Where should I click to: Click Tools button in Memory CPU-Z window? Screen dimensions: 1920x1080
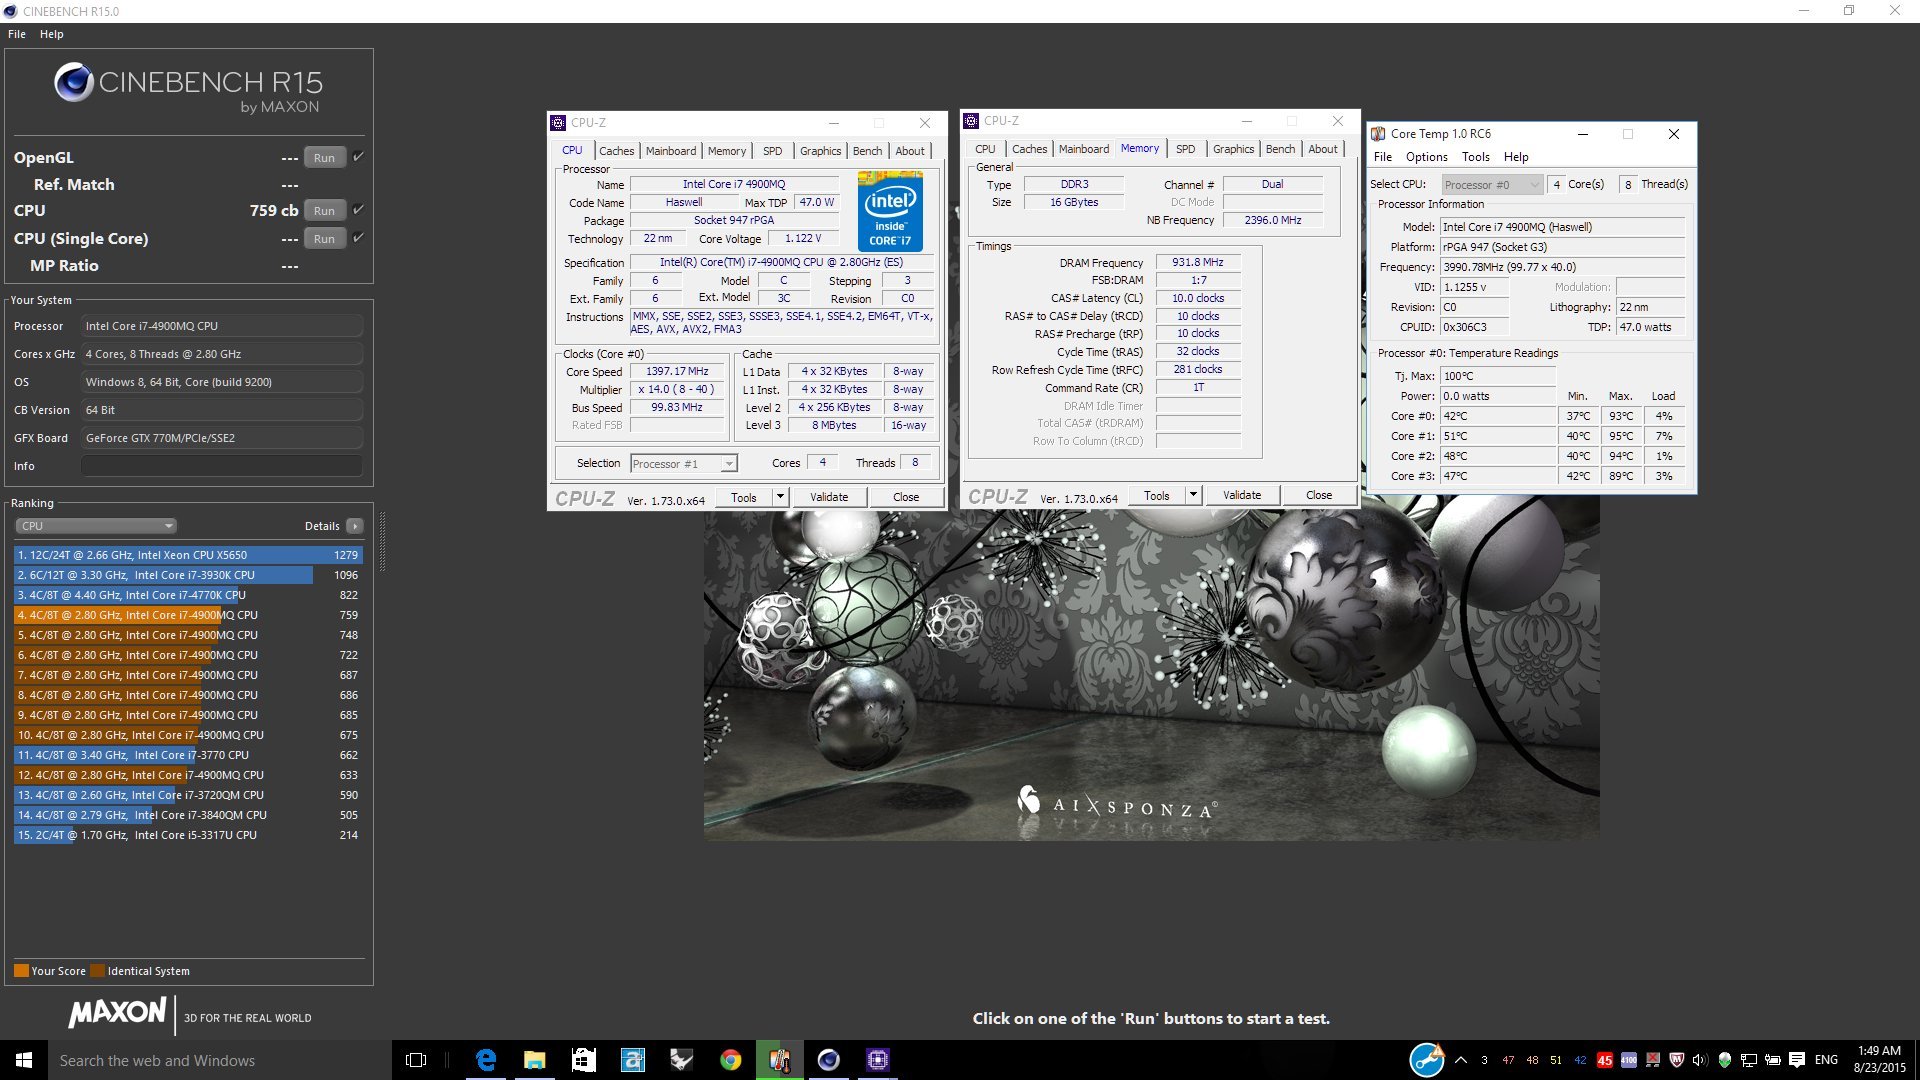coord(1156,495)
